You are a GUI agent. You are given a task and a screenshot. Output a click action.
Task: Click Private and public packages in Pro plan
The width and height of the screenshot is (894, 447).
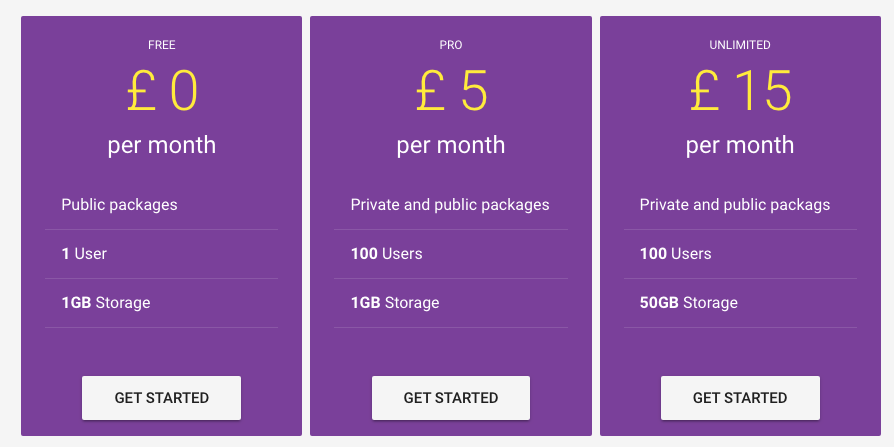coord(450,205)
